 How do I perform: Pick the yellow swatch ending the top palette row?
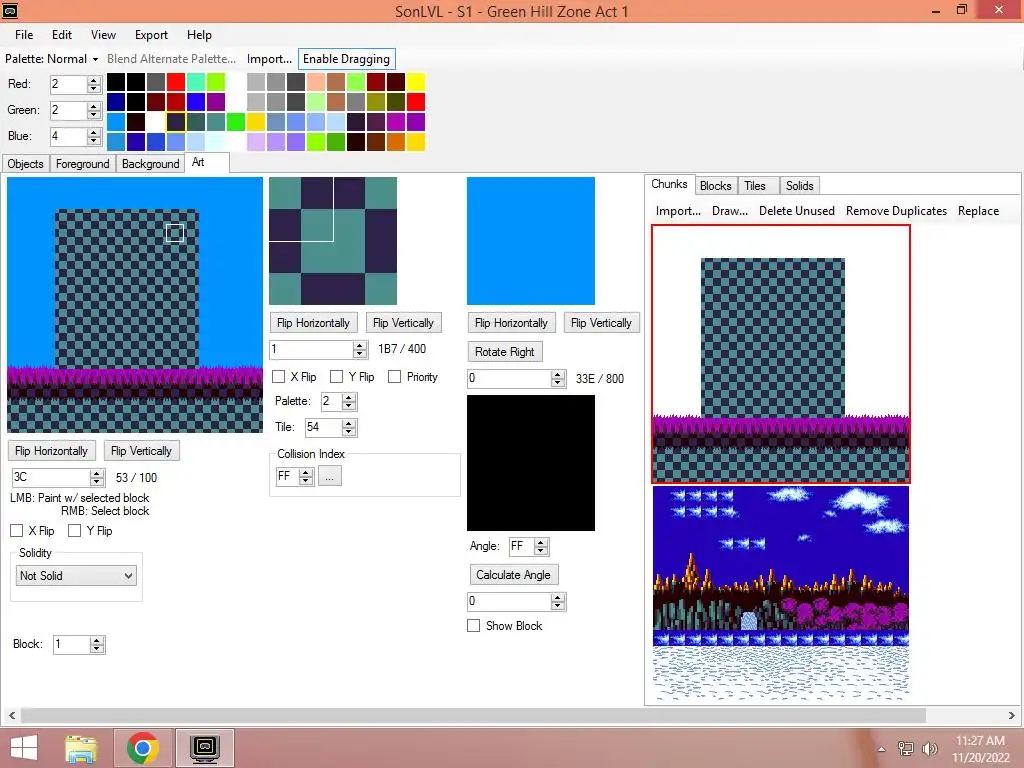coord(415,82)
